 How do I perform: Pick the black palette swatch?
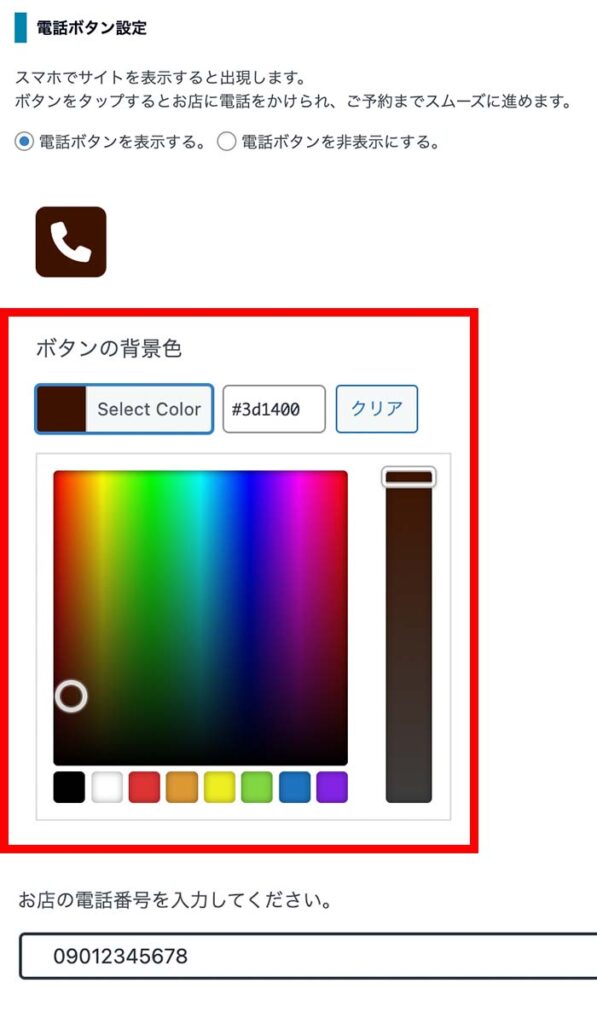click(x=69, y=787)
